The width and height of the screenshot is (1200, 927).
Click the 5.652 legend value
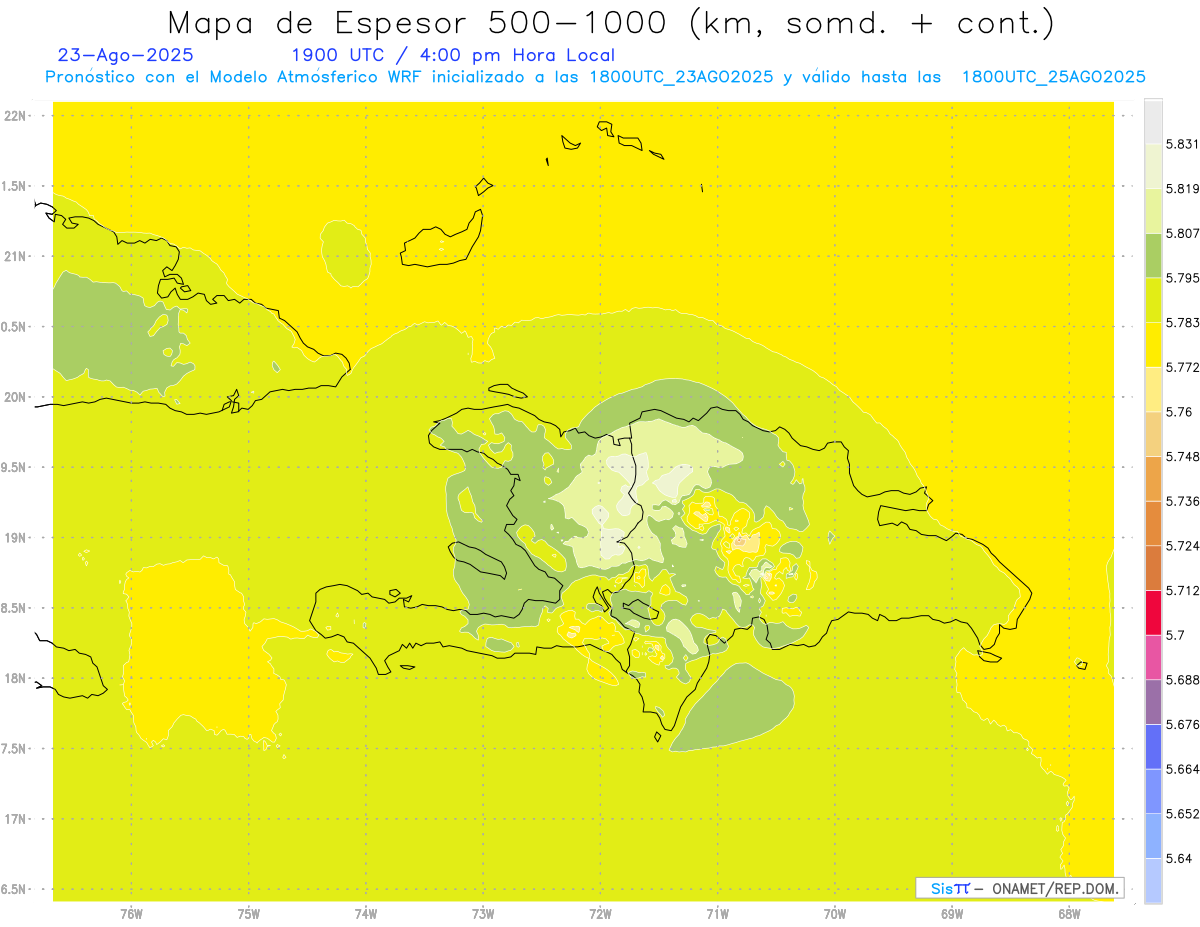click(1183, 814)
